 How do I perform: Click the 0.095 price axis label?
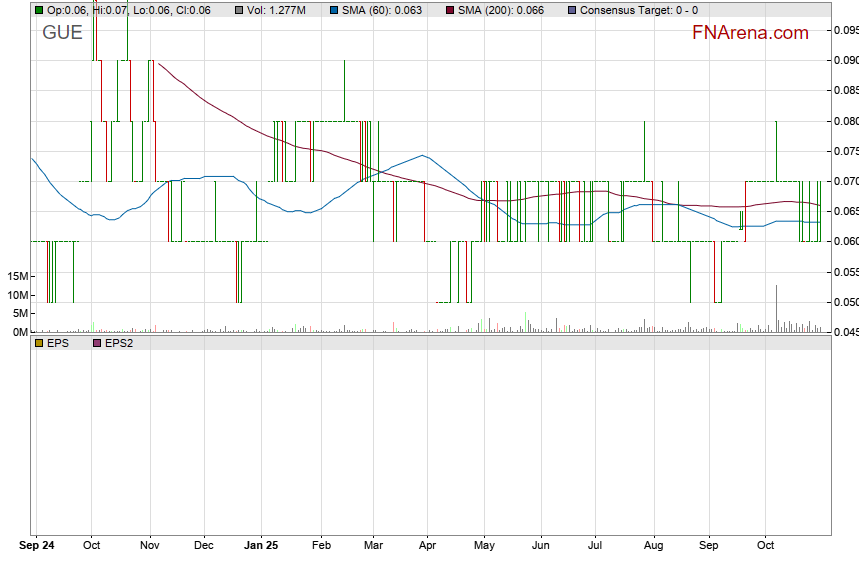[845, 30]
